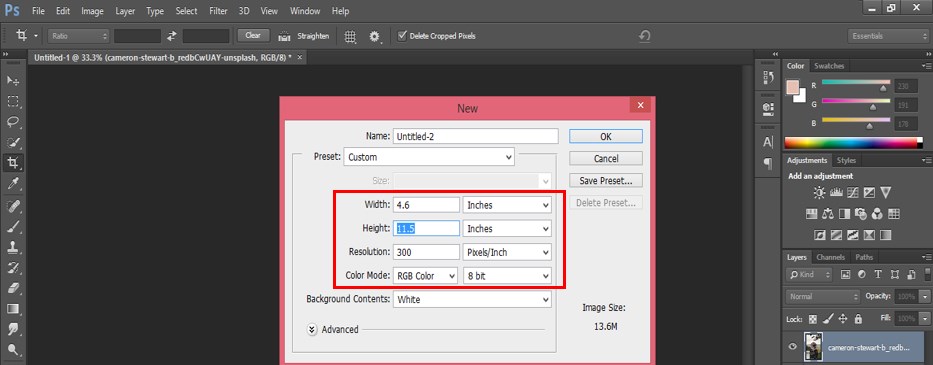
Task: Add a Black & White adjustment
Action: (x=844, y=213)
